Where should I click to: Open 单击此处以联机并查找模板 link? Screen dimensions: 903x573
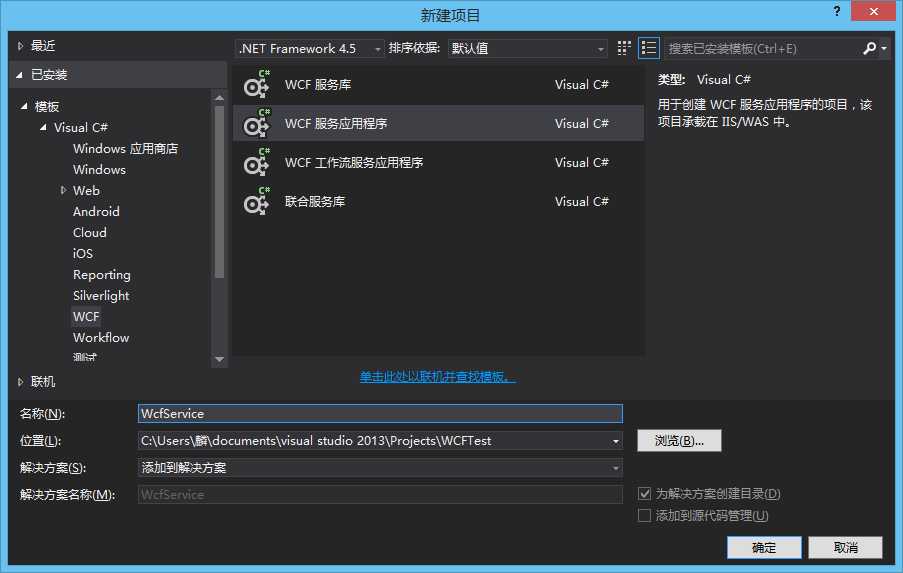tap(438, 377)
